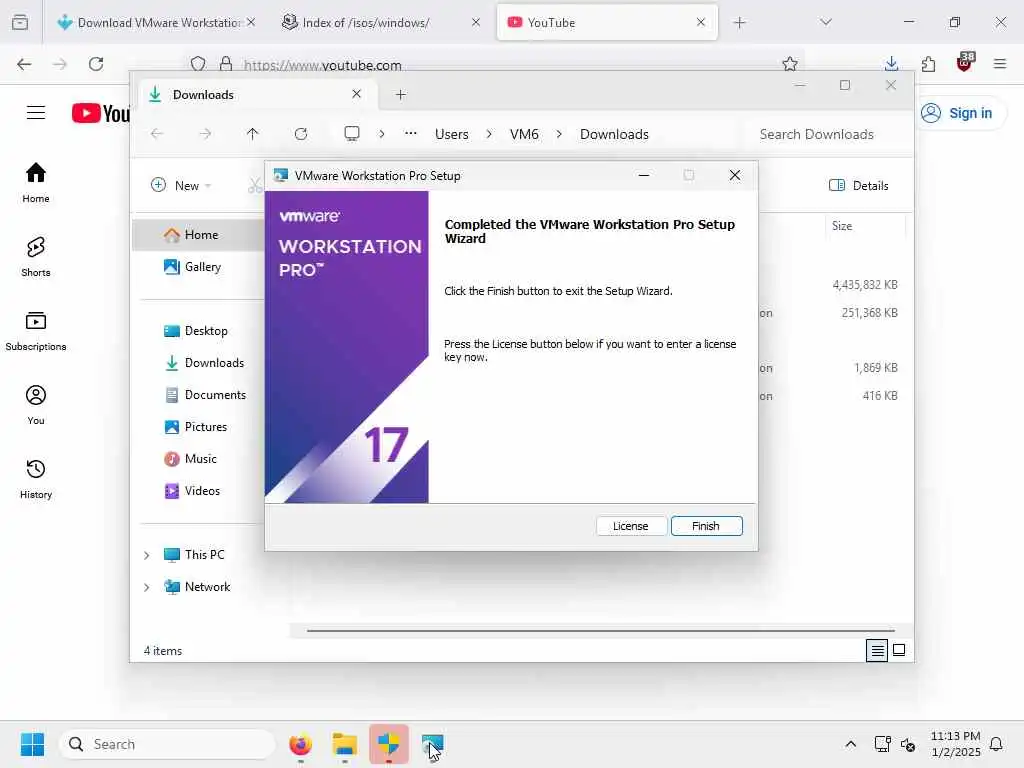This screenshot has width=1024, height=768.
Task: Open Firefox extensions puzzle icon
Action: point(928,64)
